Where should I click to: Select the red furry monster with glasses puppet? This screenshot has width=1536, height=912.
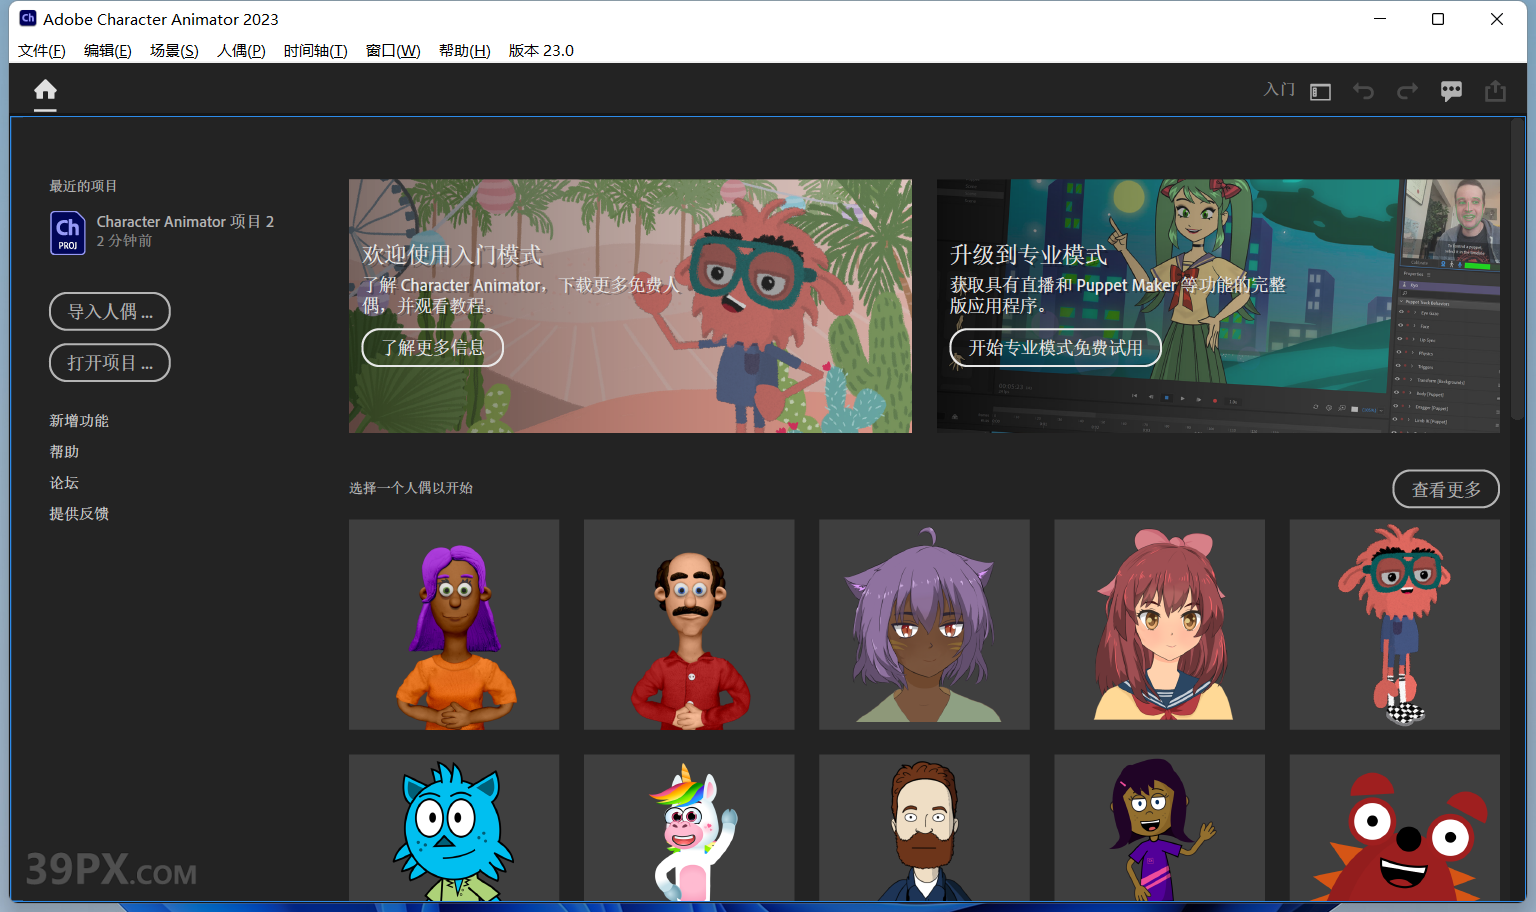1394,625
